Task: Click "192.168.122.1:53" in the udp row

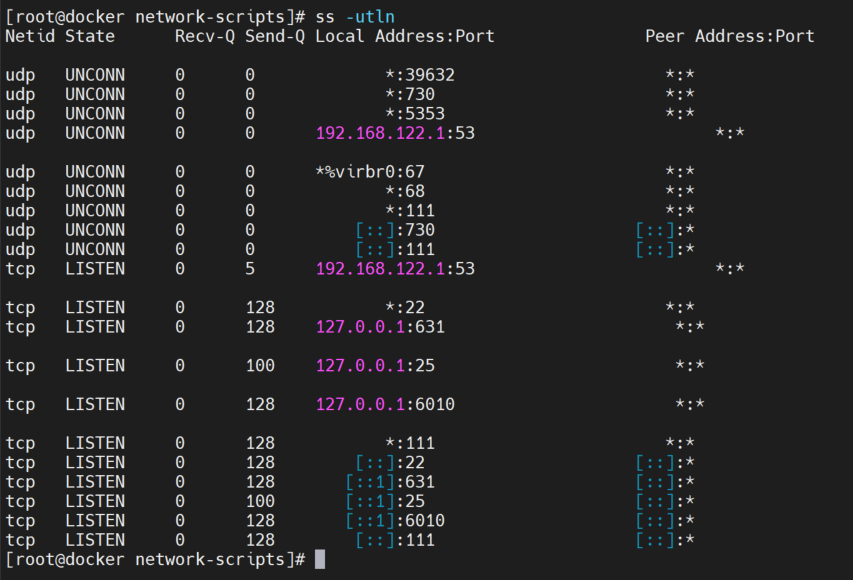Action: pyautogui.click(x=395, y=133)
